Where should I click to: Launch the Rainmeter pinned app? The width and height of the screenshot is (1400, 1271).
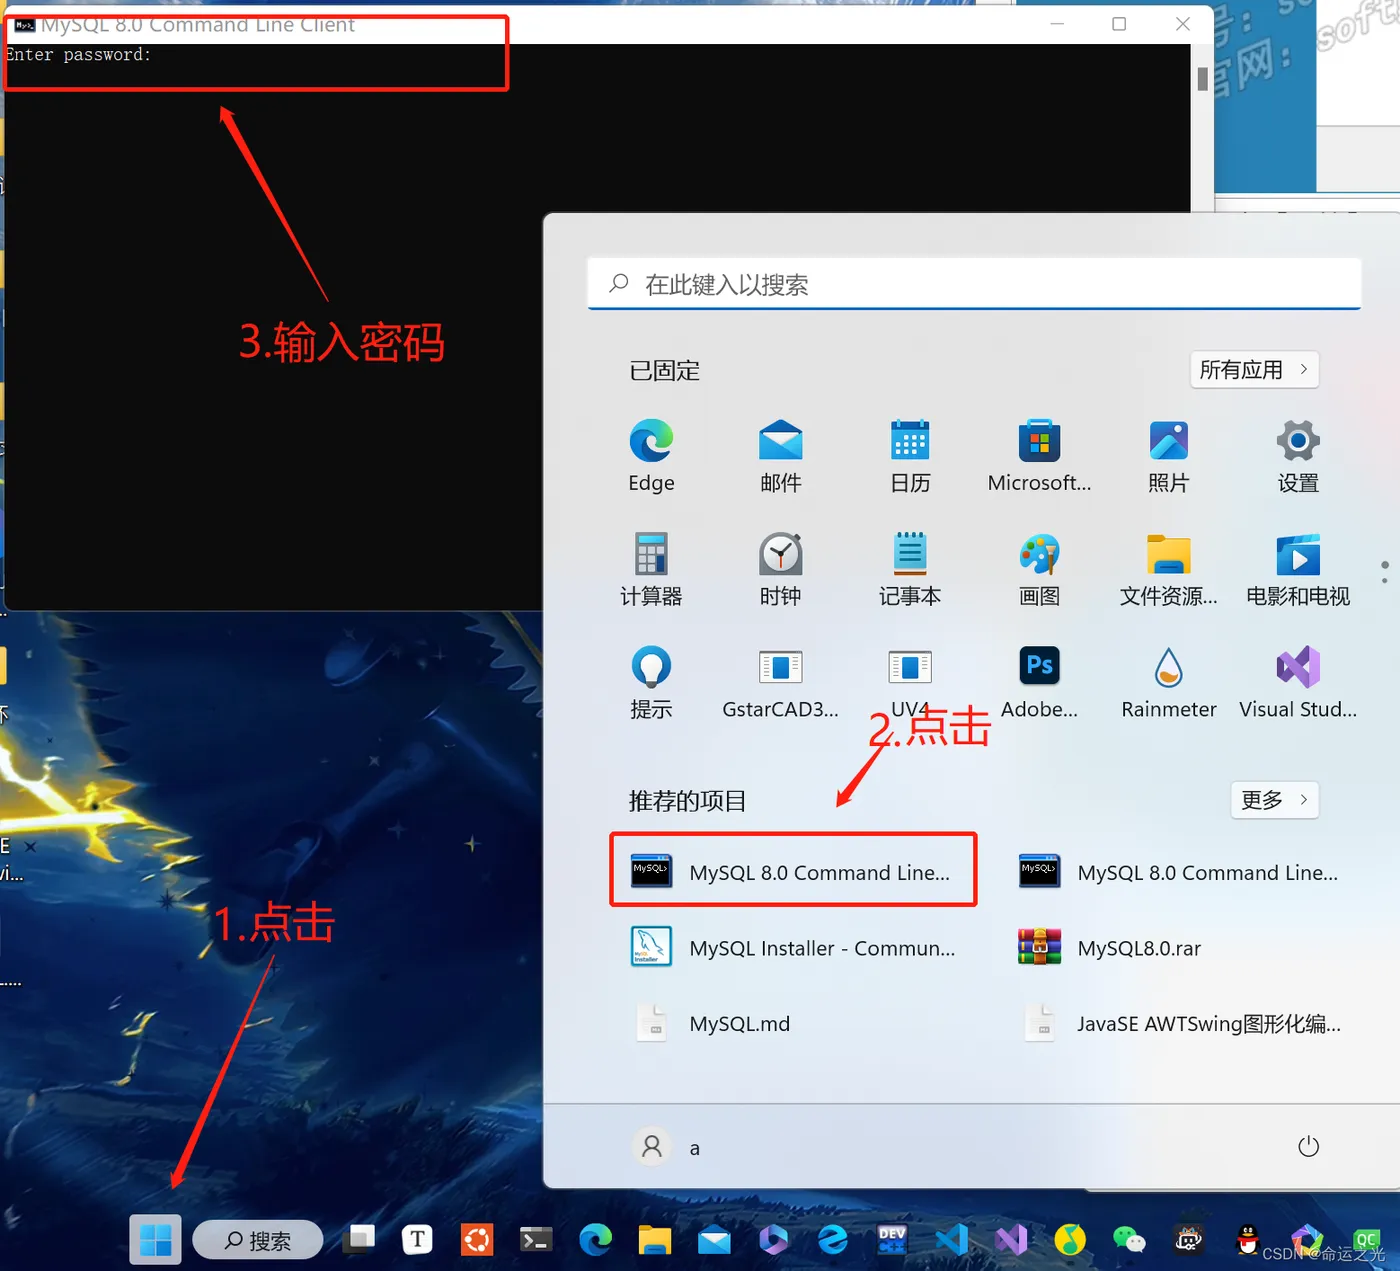coord(1169,682)
